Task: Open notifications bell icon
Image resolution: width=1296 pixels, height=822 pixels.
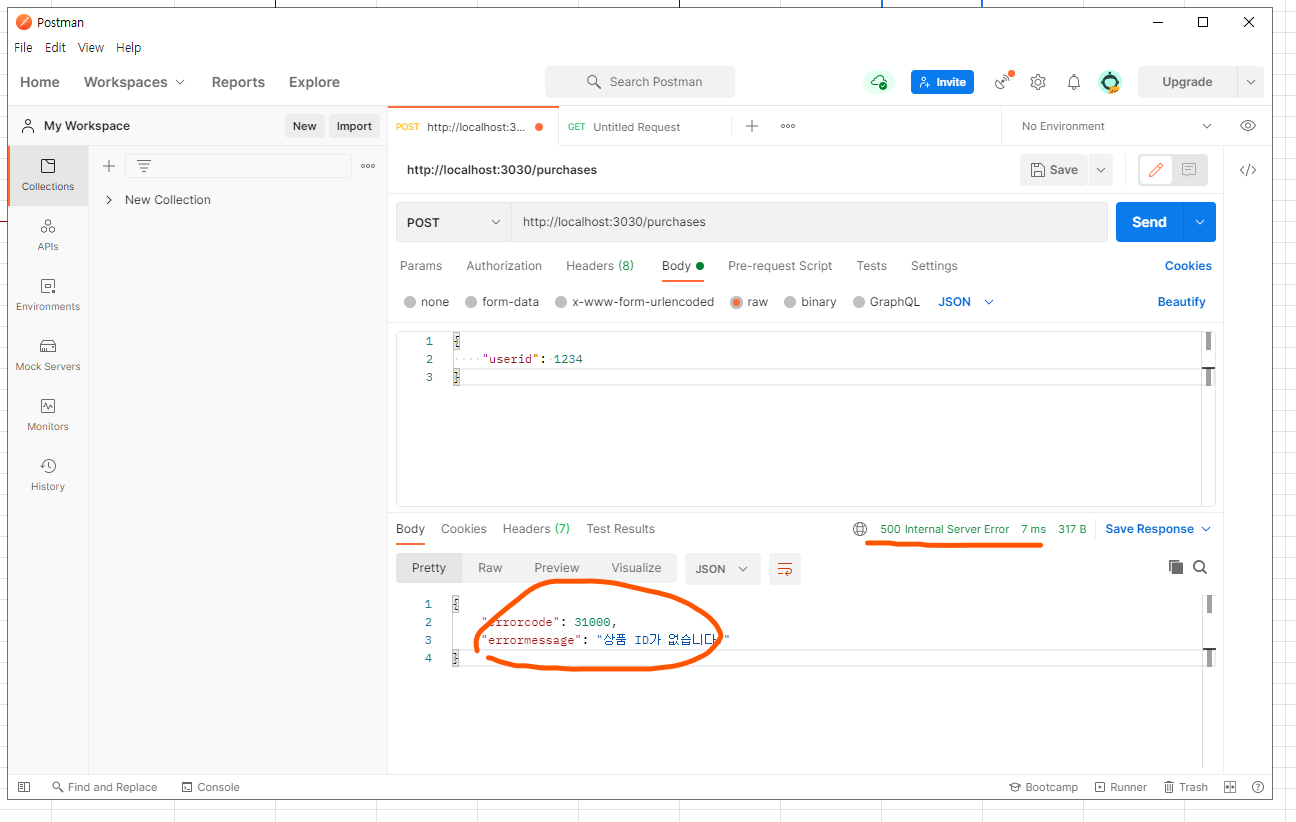Action: click(1074, 82)
